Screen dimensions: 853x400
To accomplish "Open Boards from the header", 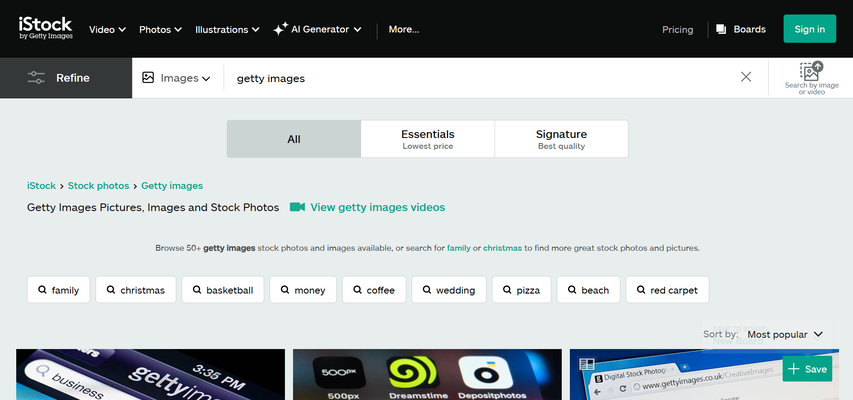I will 740,29.
